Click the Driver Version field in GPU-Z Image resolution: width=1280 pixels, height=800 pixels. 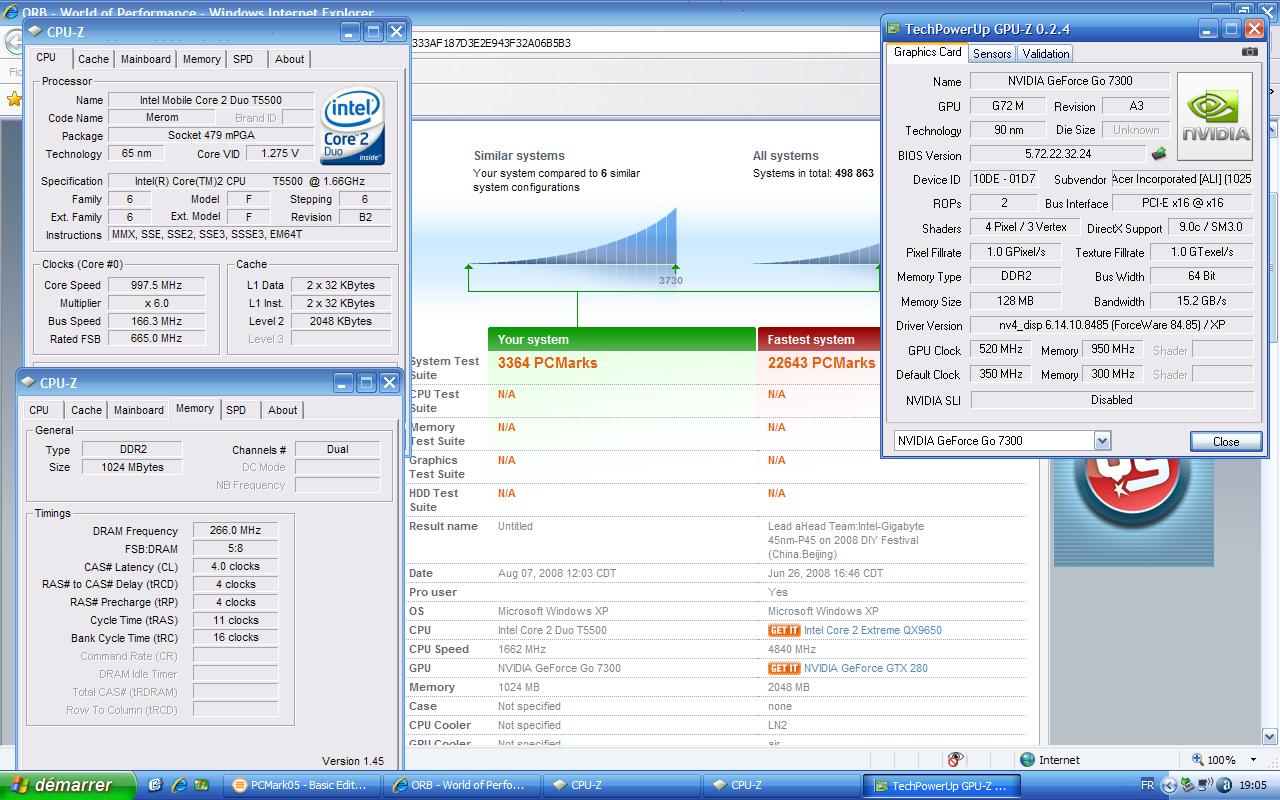1111,325
